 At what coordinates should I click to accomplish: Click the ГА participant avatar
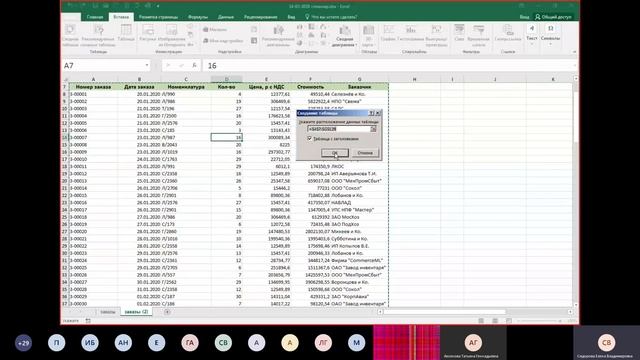[x=190, y=343]
